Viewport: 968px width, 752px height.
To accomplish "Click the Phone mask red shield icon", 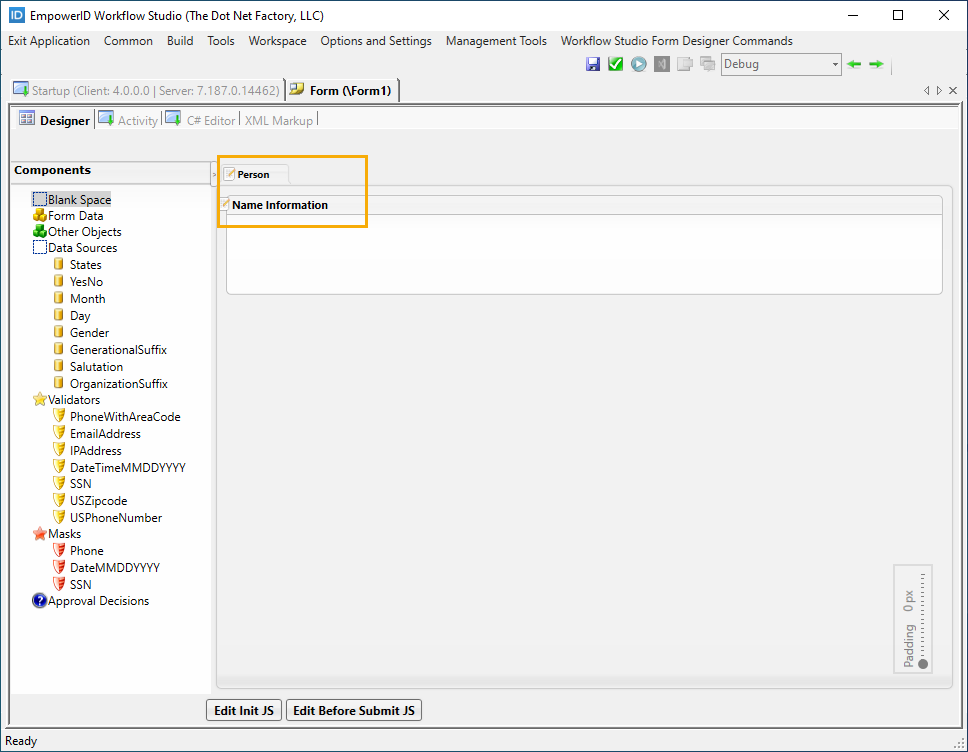I will click(x=59, y=551).
